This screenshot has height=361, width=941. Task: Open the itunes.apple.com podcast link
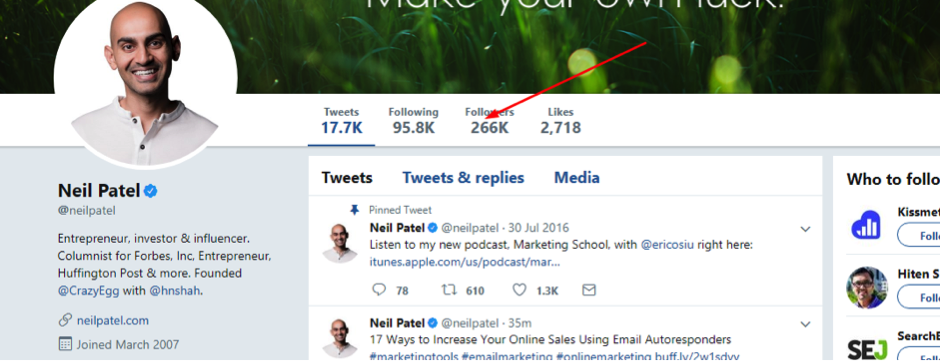coord(465,262)
